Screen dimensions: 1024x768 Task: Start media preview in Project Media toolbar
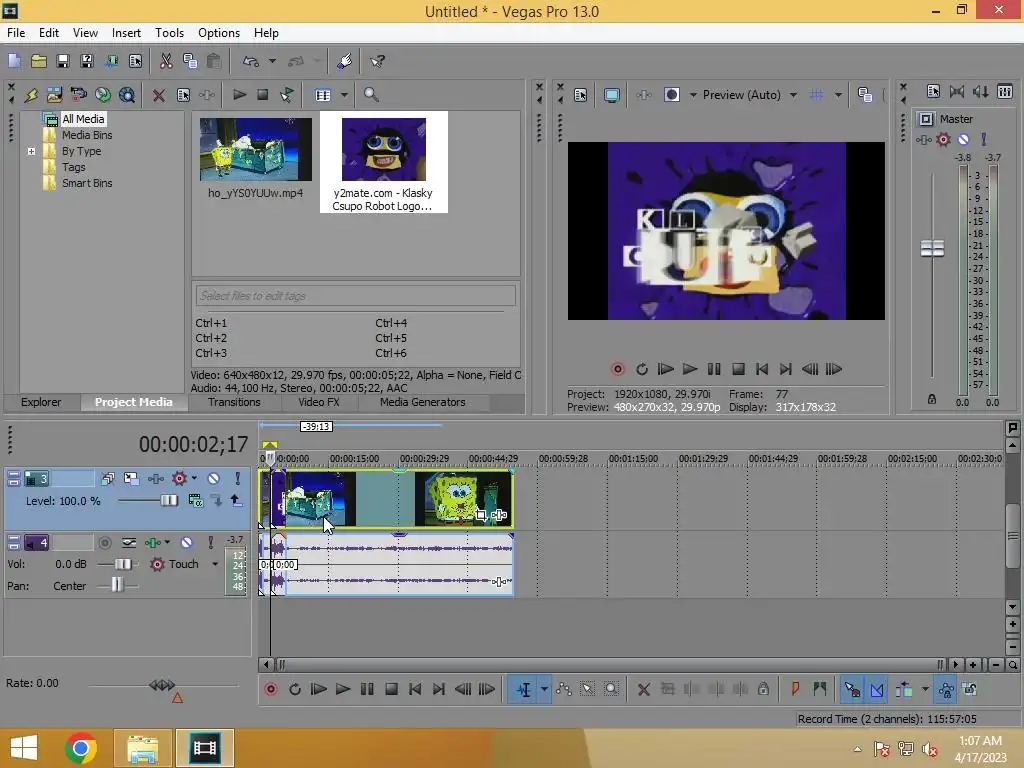click(x=239, y=95)
